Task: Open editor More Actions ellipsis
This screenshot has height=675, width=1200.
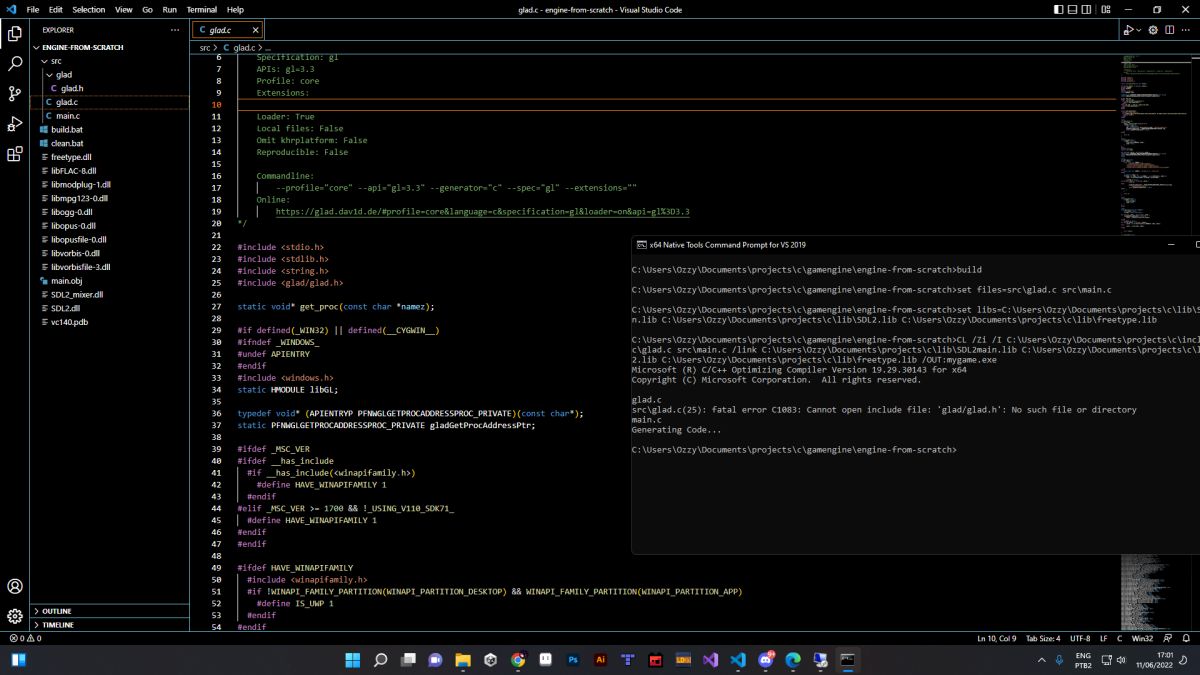Action: point(1187,30)
